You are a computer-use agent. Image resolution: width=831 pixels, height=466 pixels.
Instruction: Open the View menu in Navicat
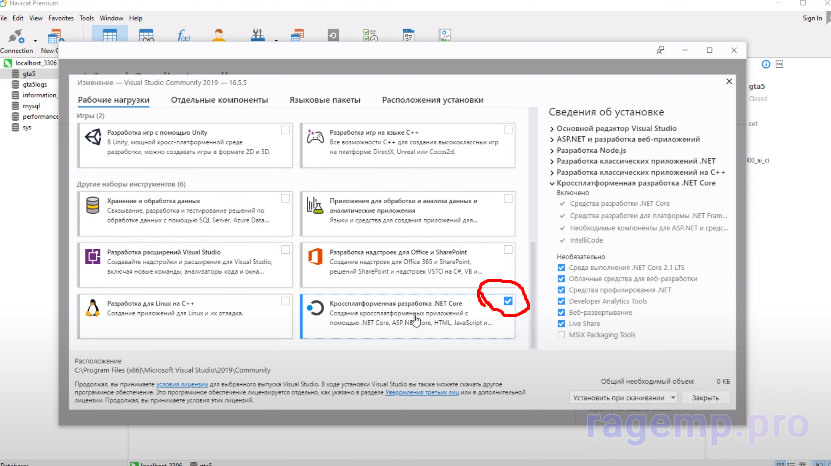(36, 18)
